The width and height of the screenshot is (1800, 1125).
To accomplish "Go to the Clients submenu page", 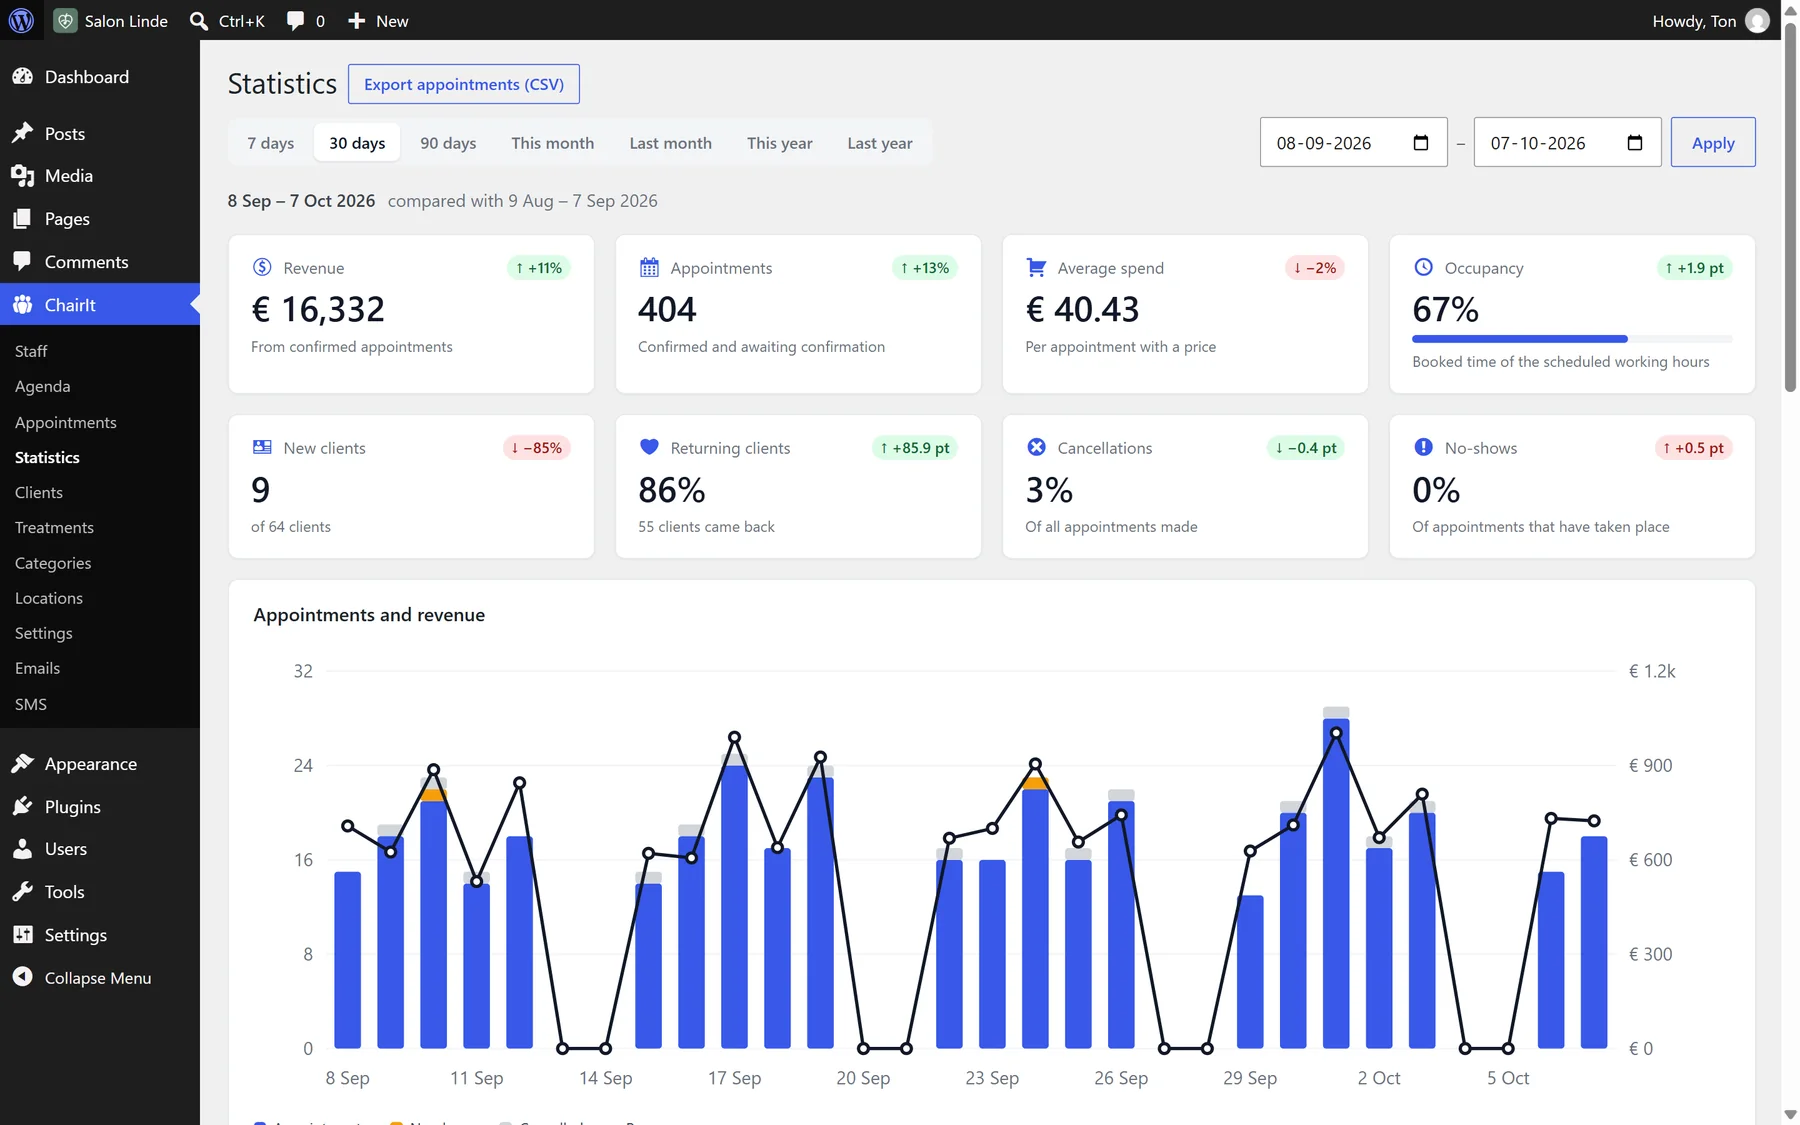I will [39, 492].
